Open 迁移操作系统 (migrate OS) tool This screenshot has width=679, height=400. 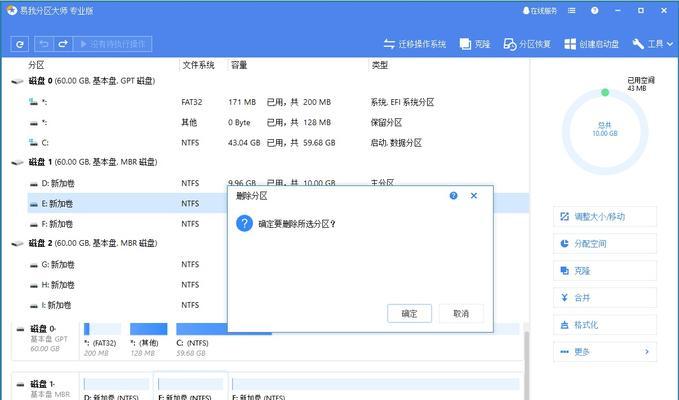click(x=416, y=44)
